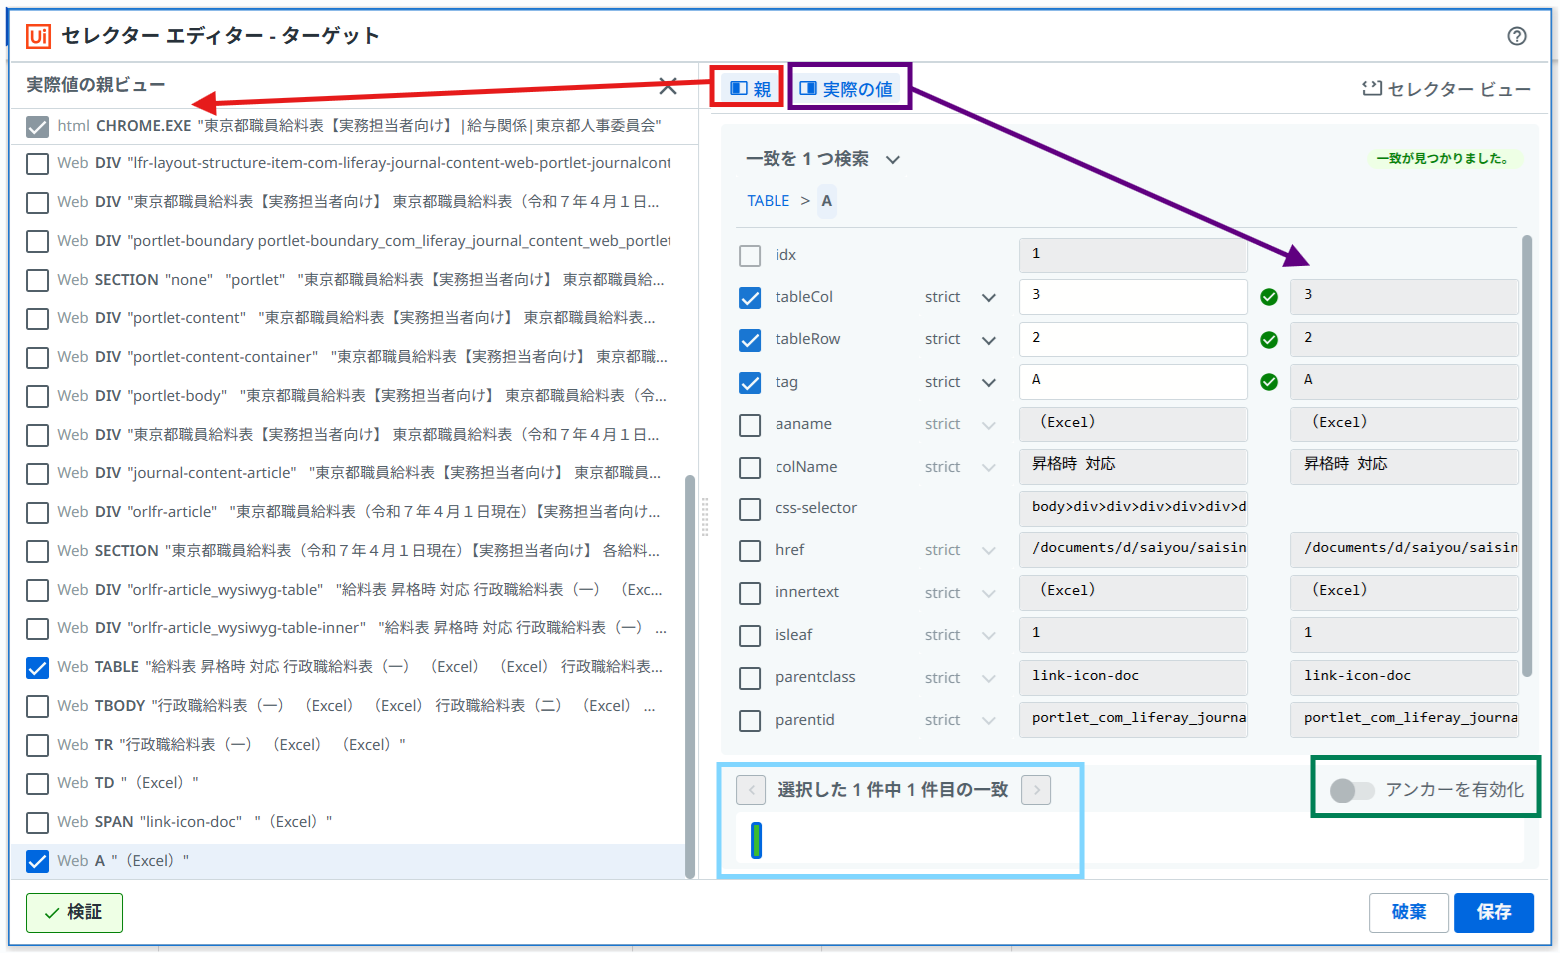Open the セレクター ビュー panel
Screen dimensions: 1560x953
coord(1446,89)
